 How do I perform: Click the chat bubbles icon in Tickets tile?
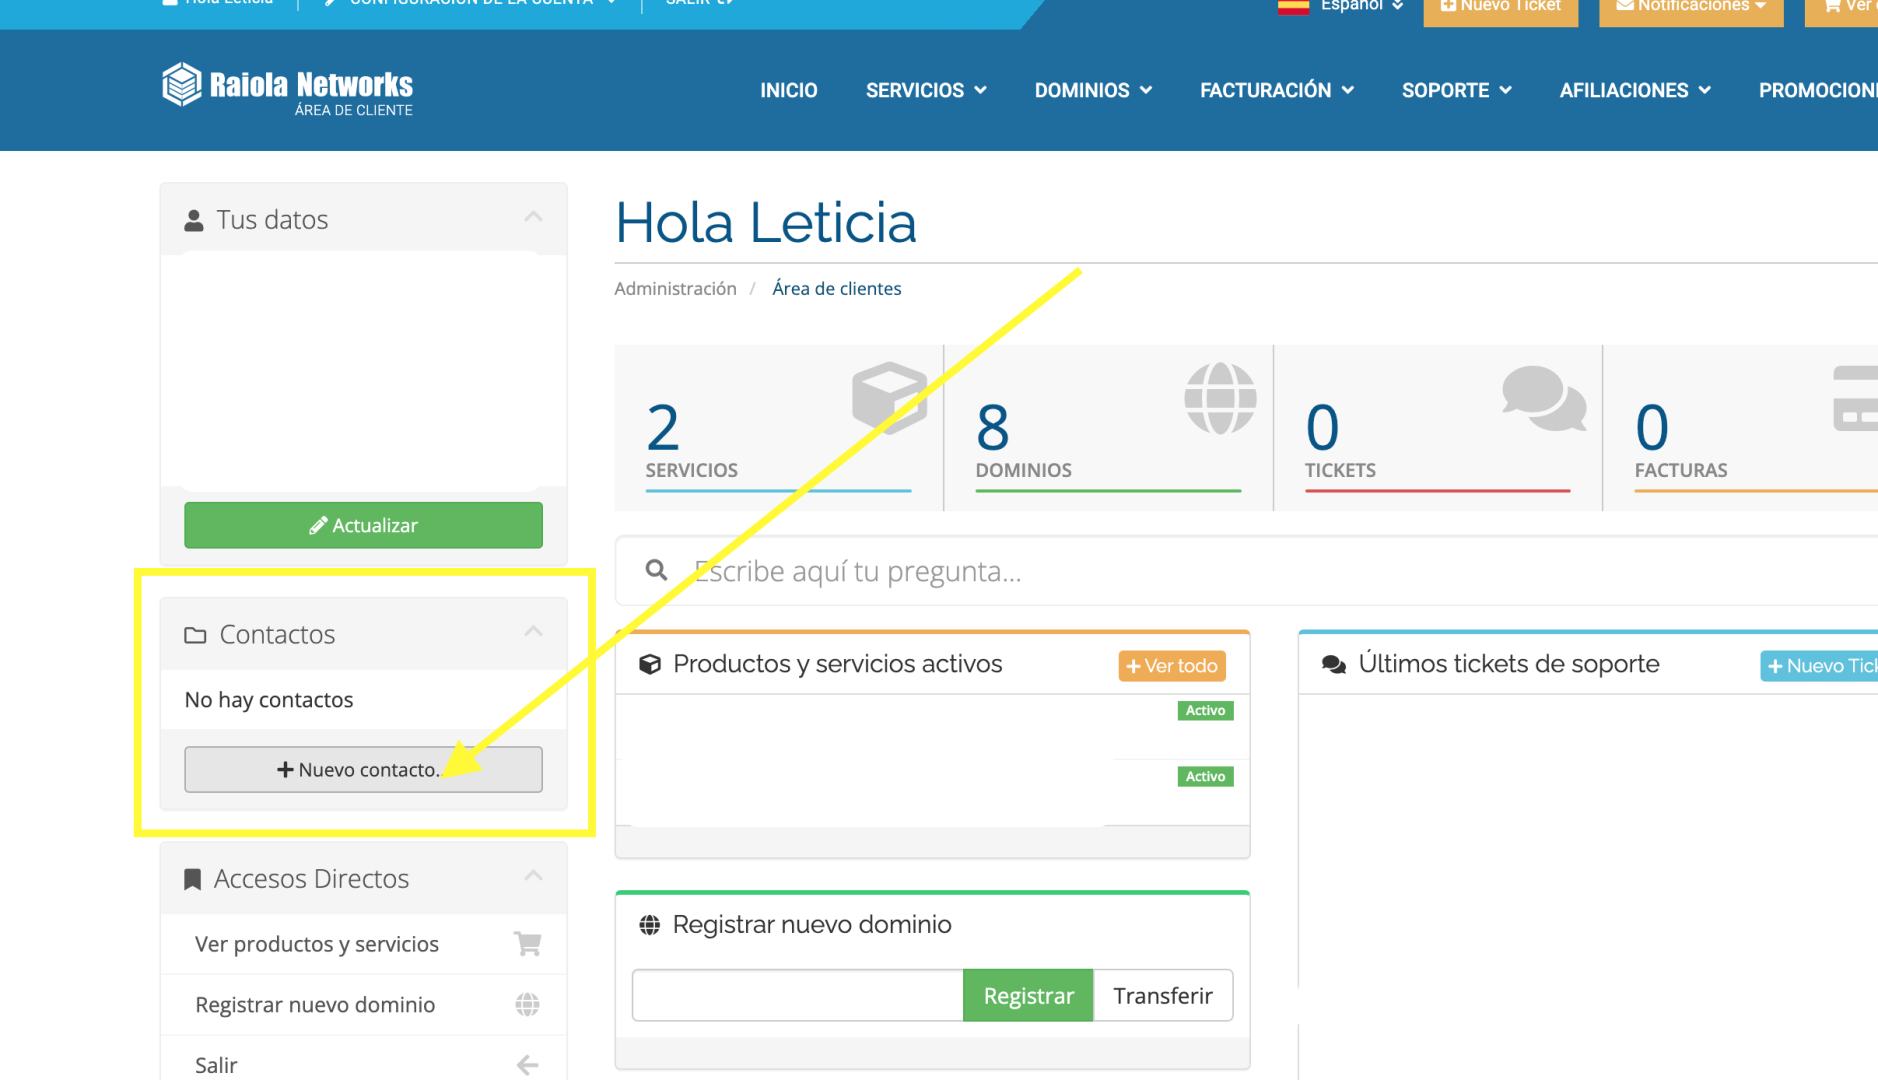1543,398
